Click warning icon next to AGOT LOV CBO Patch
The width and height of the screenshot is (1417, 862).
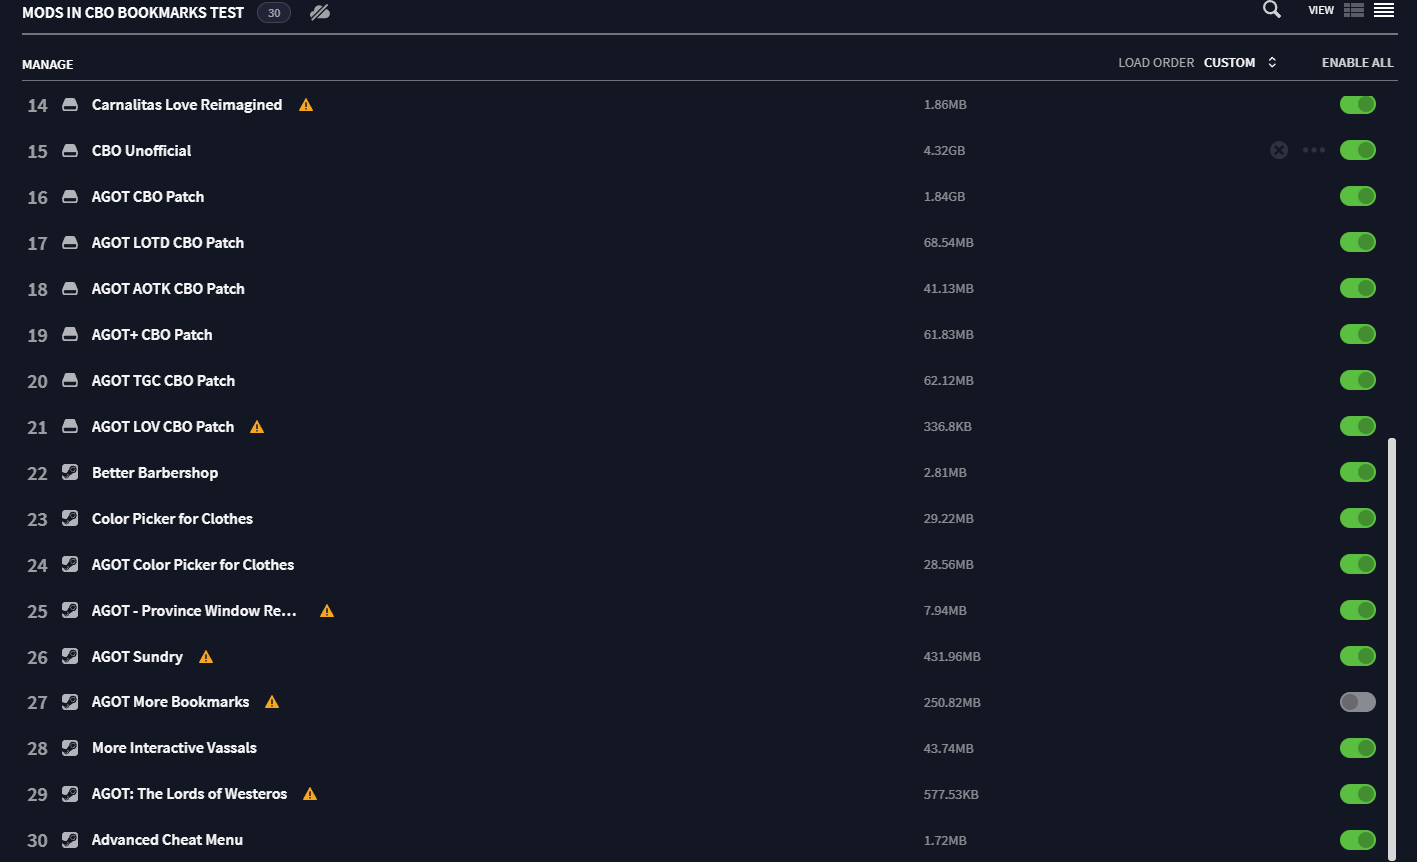pyautogui.click(x=257, y=427)
